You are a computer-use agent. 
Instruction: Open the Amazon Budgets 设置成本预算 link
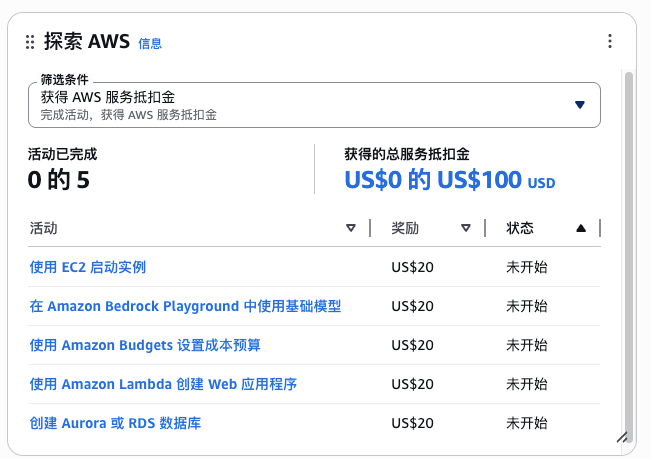145,345
